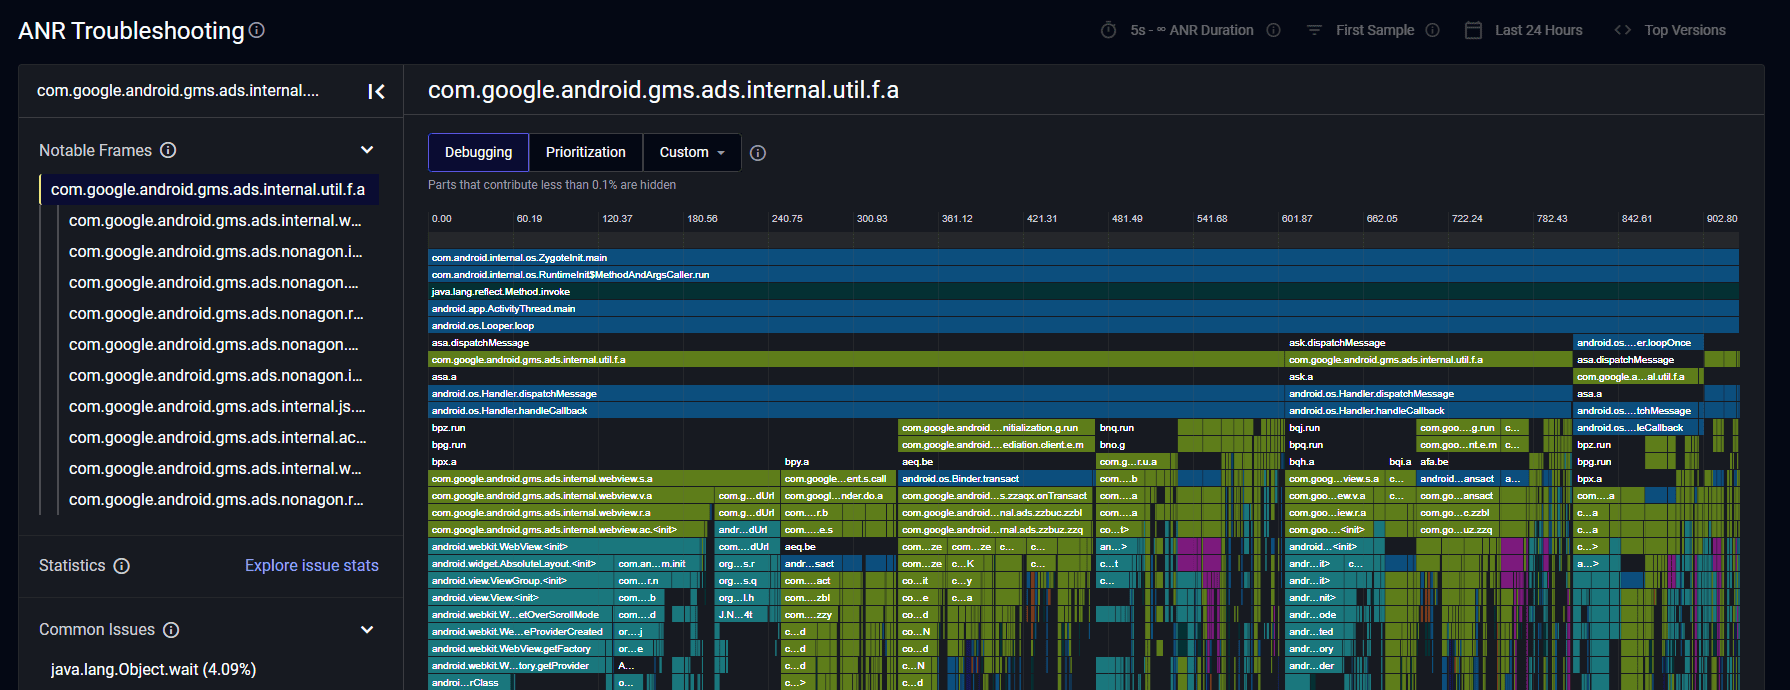
Task: Click the bnq.run flame bar
Action: (1136, 428)
